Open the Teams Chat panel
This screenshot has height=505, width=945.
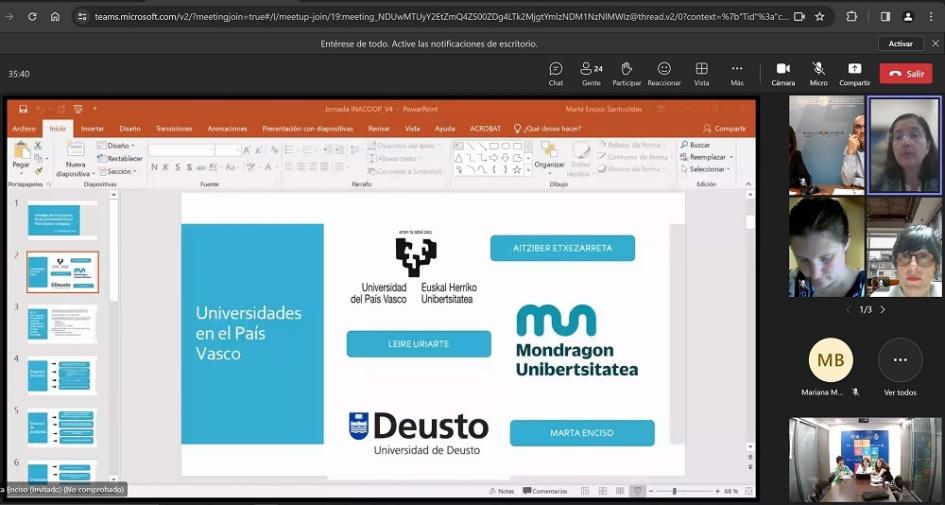[556, 74]
